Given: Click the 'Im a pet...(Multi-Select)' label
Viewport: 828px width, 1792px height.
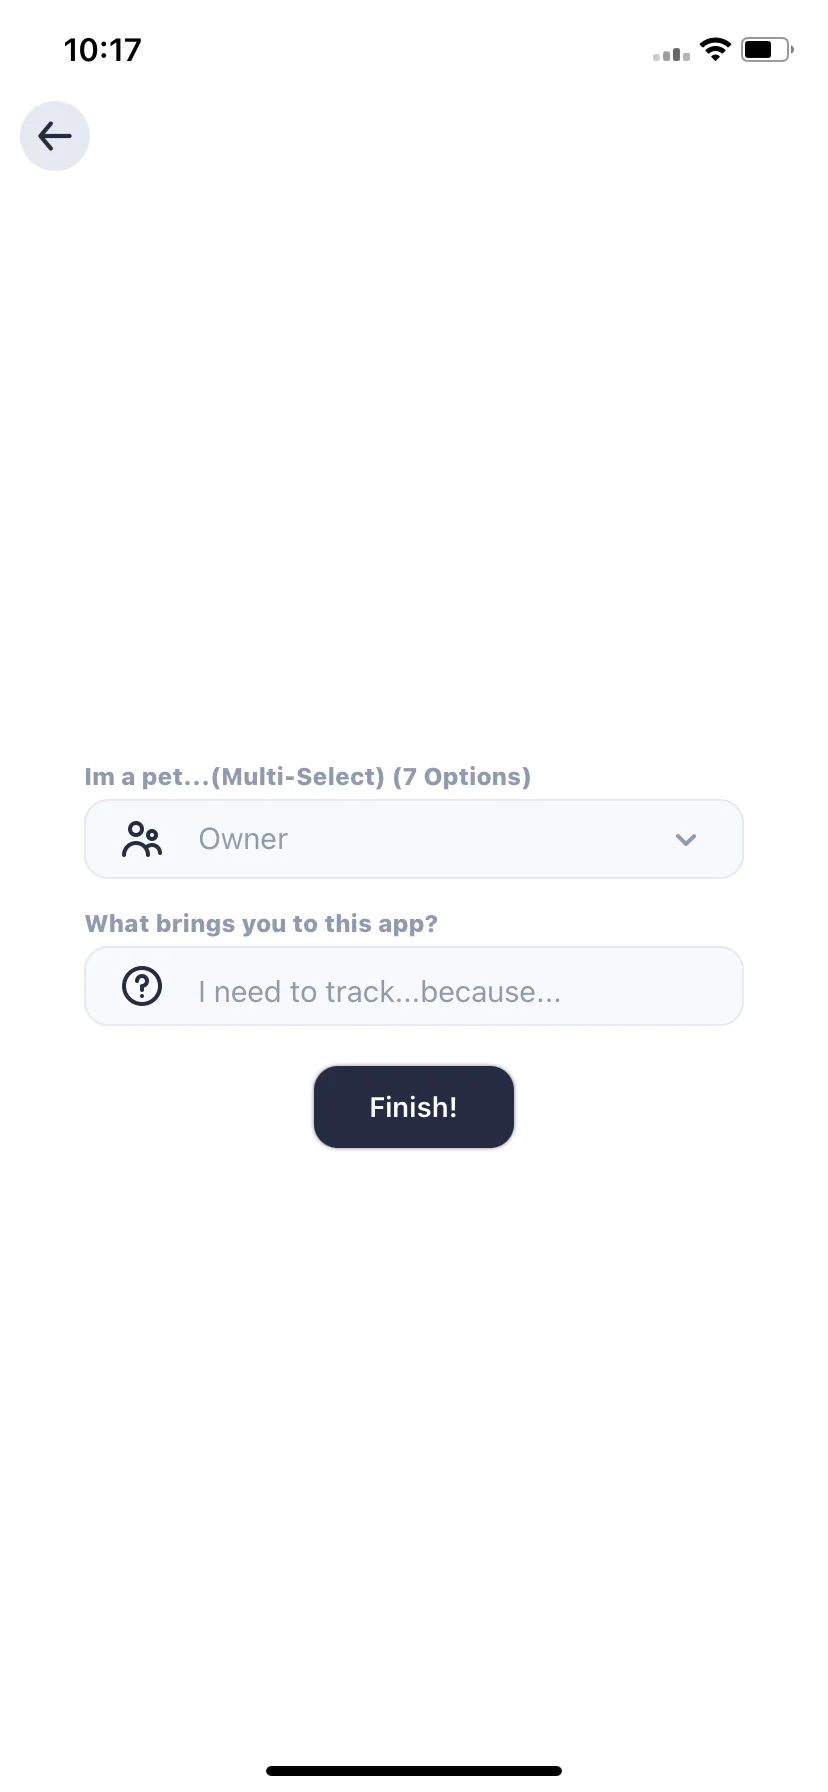Looking at the screenshot, I should click(235, 777).
